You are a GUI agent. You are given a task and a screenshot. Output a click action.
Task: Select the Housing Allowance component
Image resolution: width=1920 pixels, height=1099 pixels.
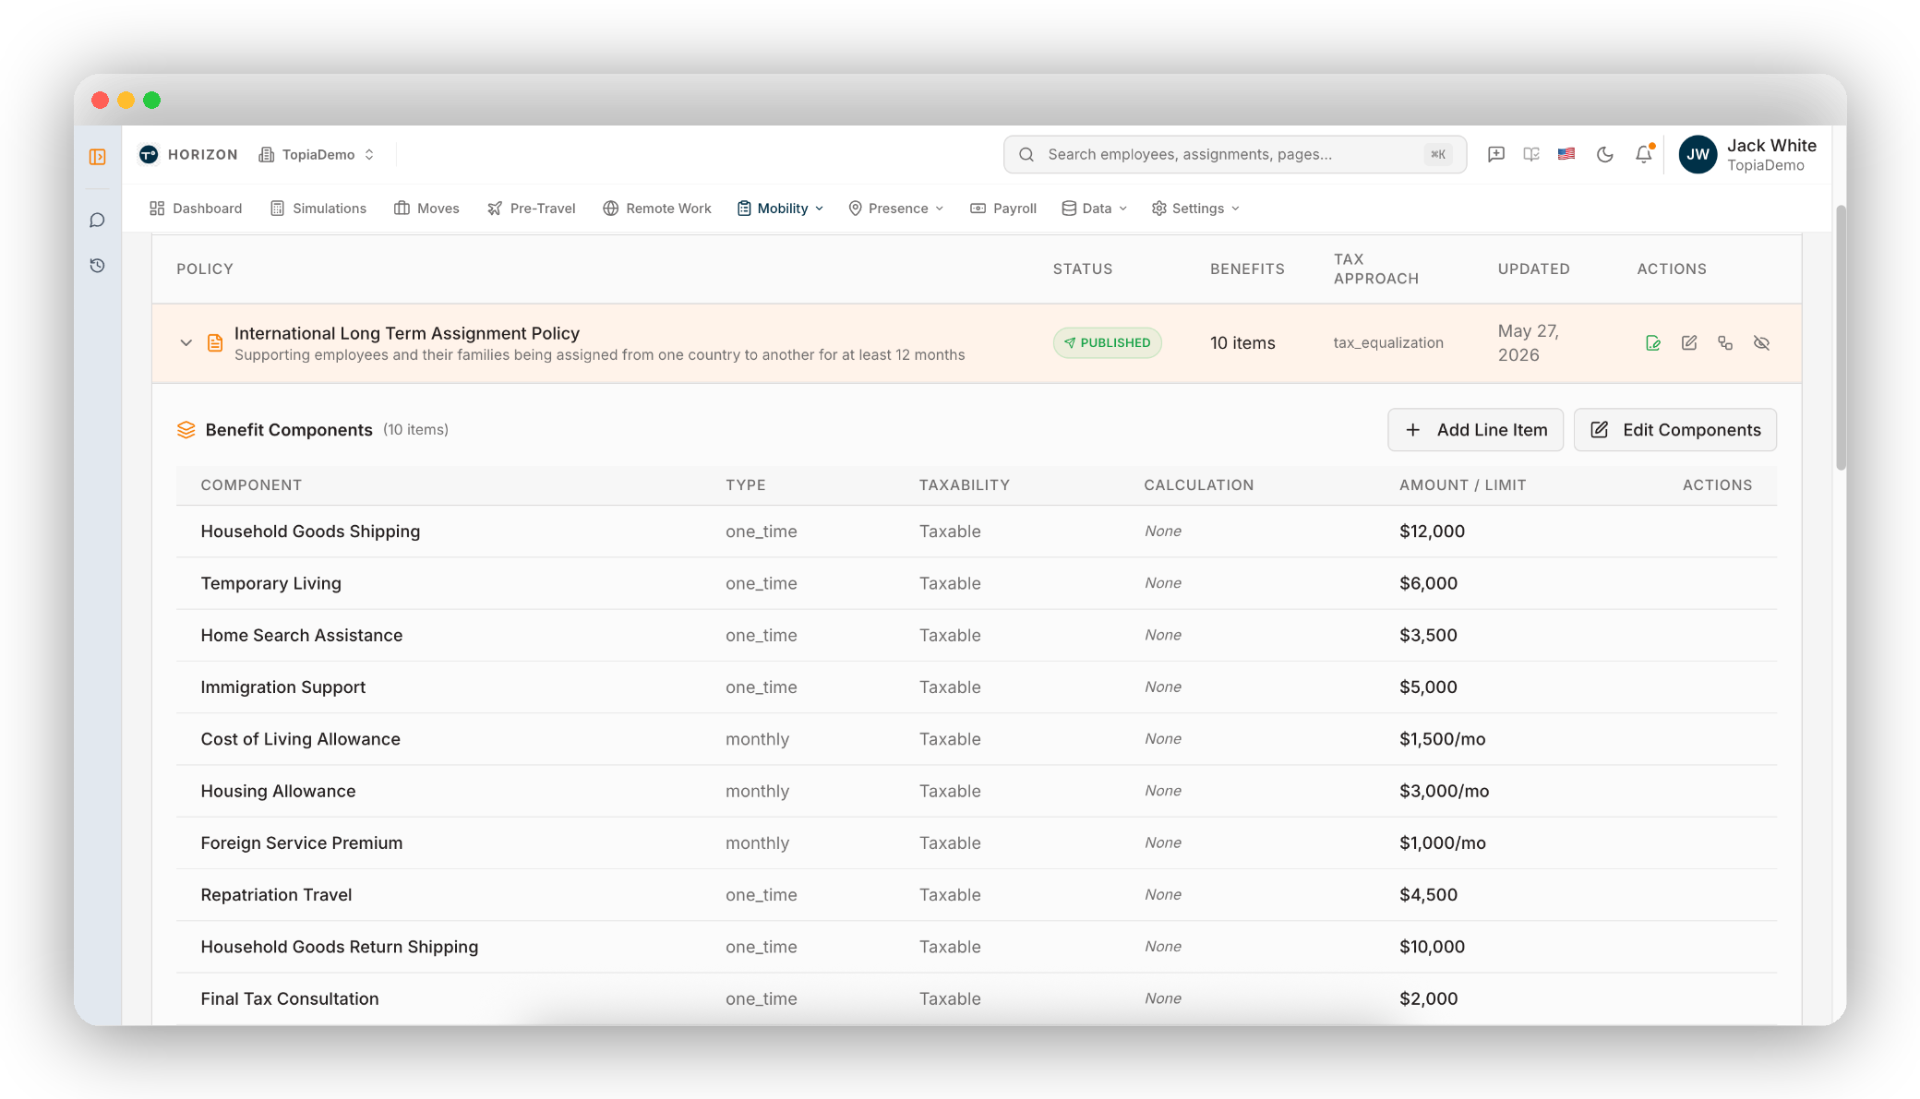coord(278,791)
